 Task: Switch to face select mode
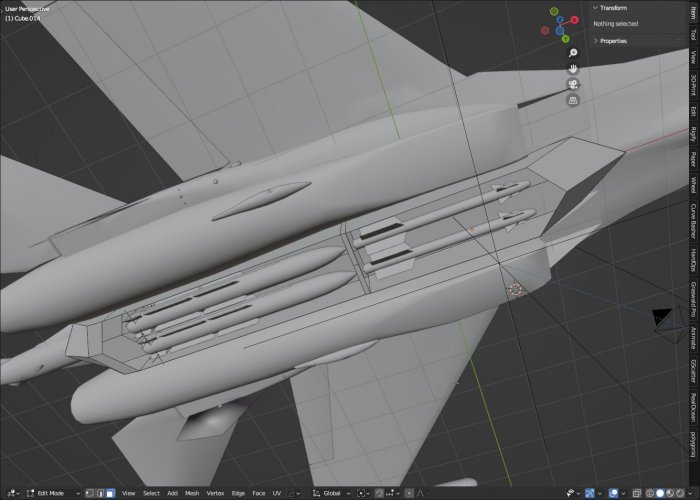110,493
